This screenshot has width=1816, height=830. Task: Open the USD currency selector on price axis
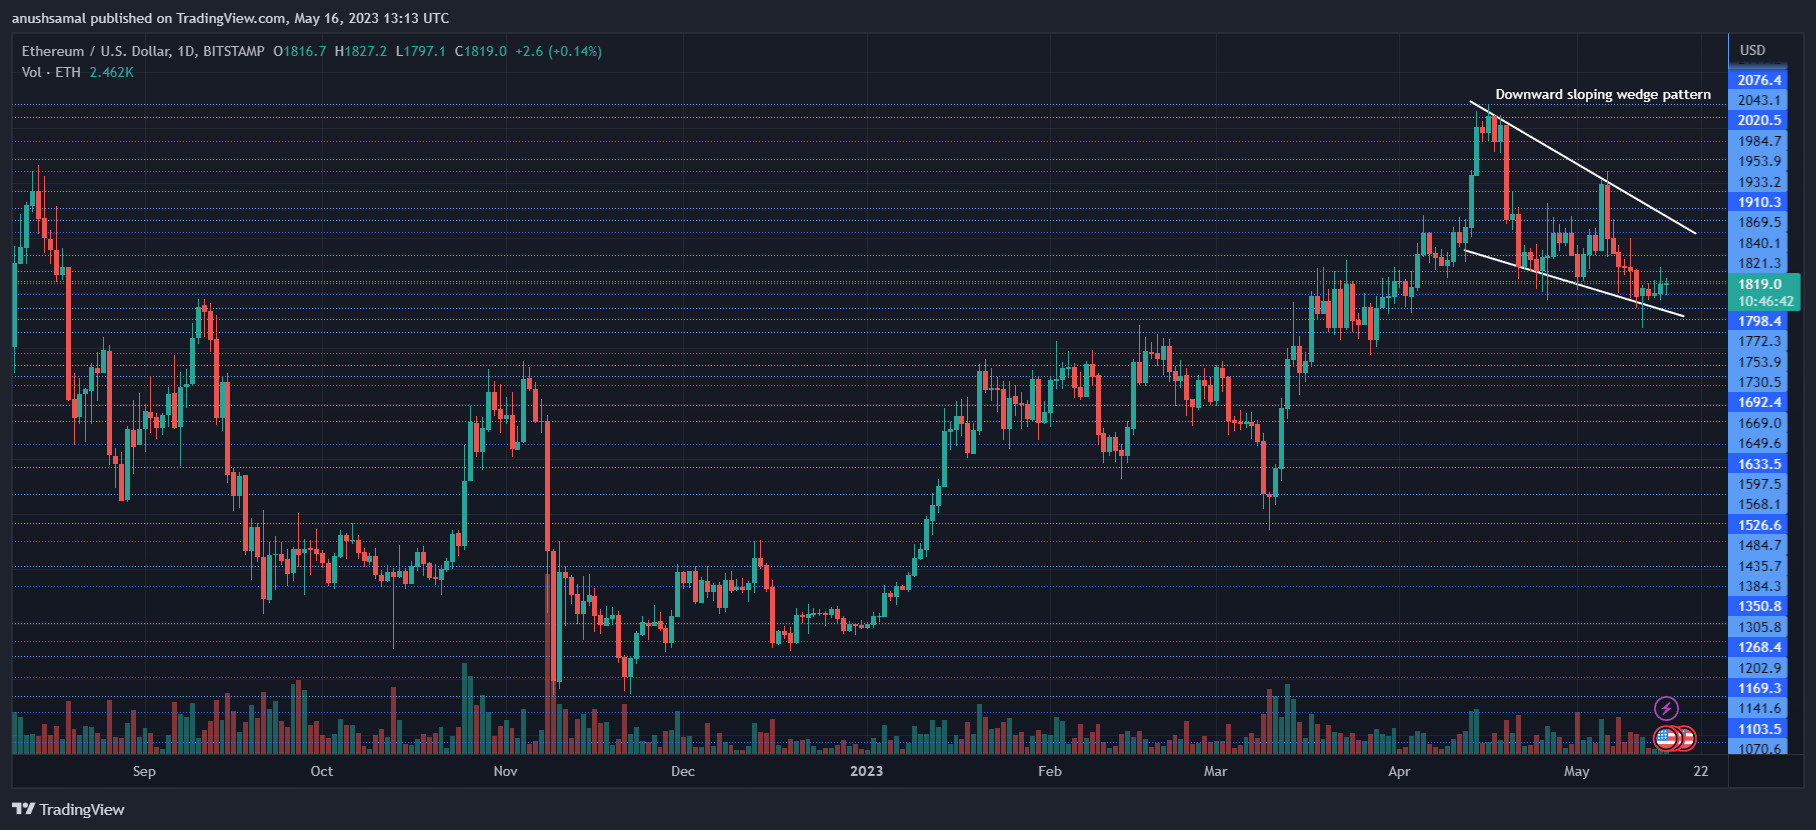point(1752,50)
